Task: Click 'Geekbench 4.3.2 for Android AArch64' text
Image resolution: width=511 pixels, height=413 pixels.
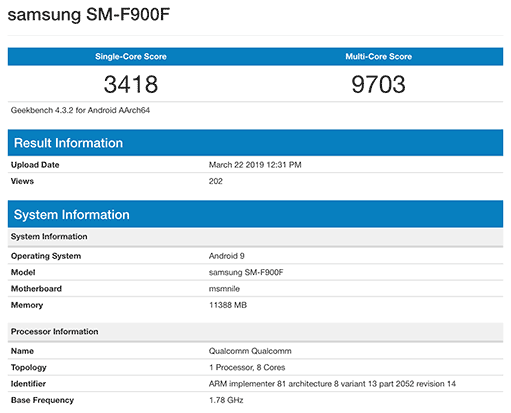Action: click(80, 110)
